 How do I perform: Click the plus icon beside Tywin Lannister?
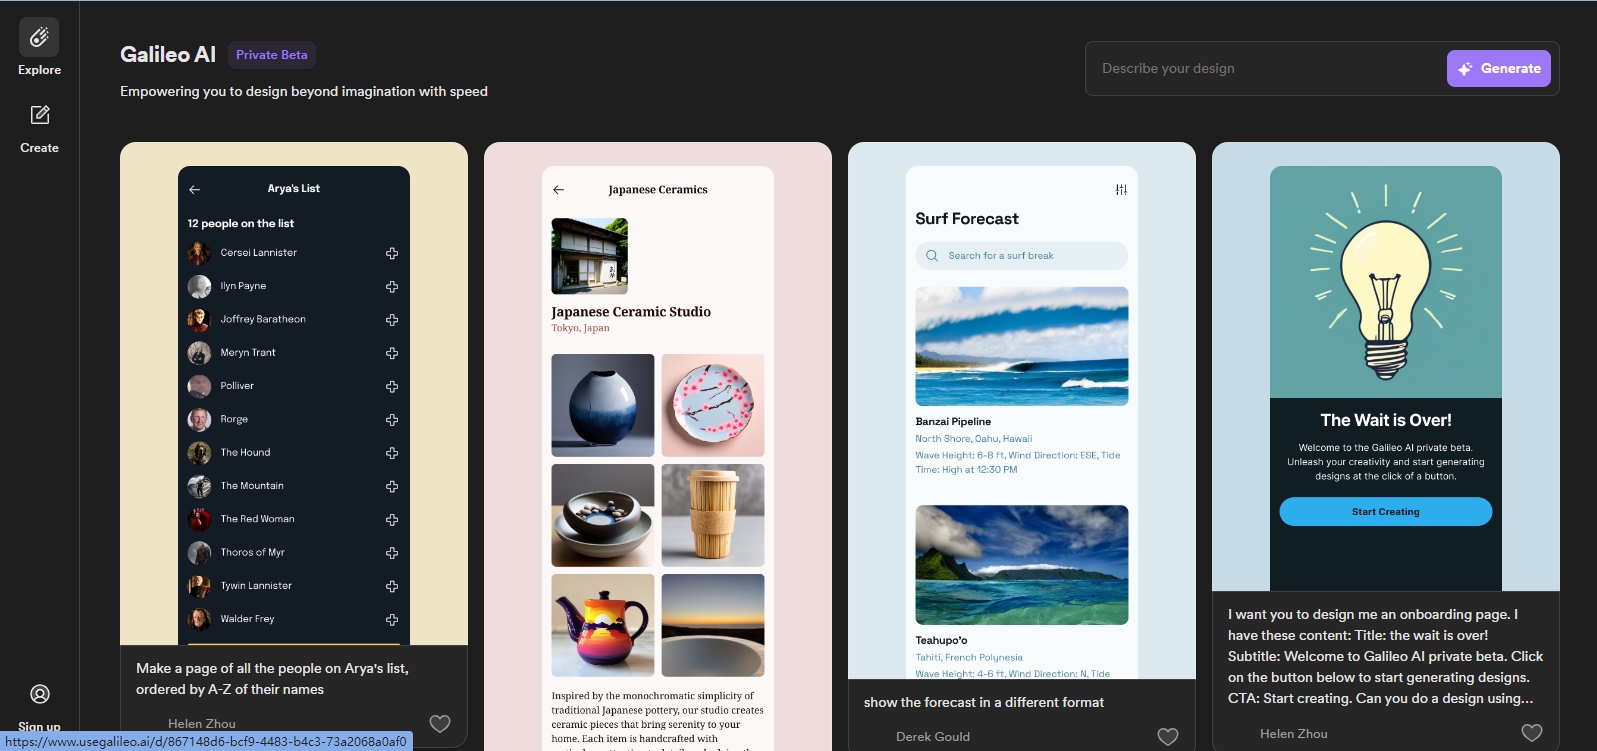[x=392, y=586]
